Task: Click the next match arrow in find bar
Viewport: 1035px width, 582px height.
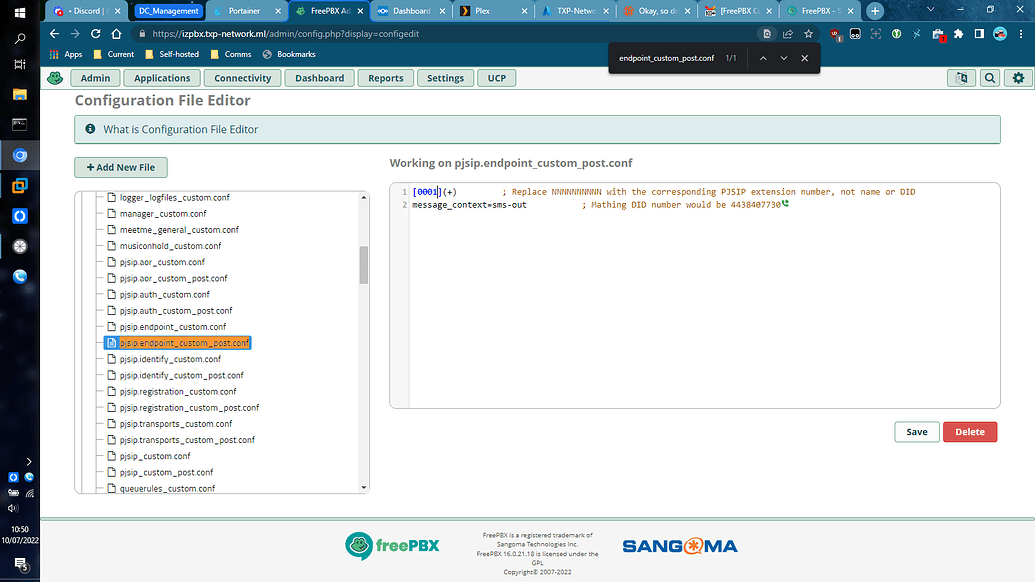Action: [784, 59]
